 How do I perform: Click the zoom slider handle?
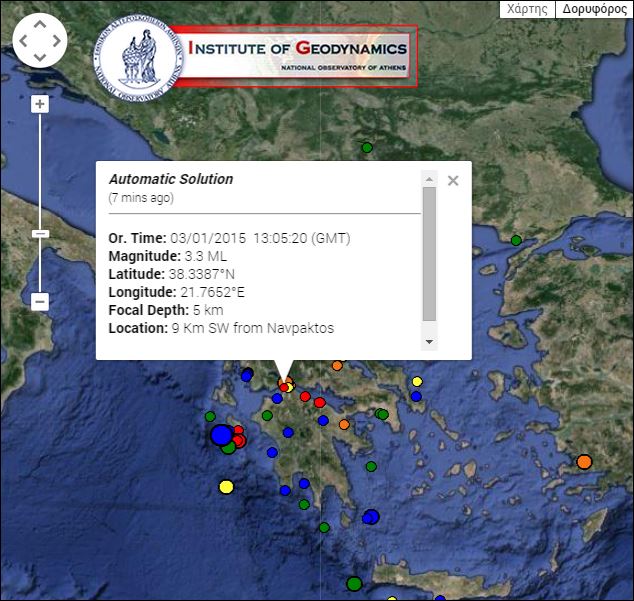point(40,234)
